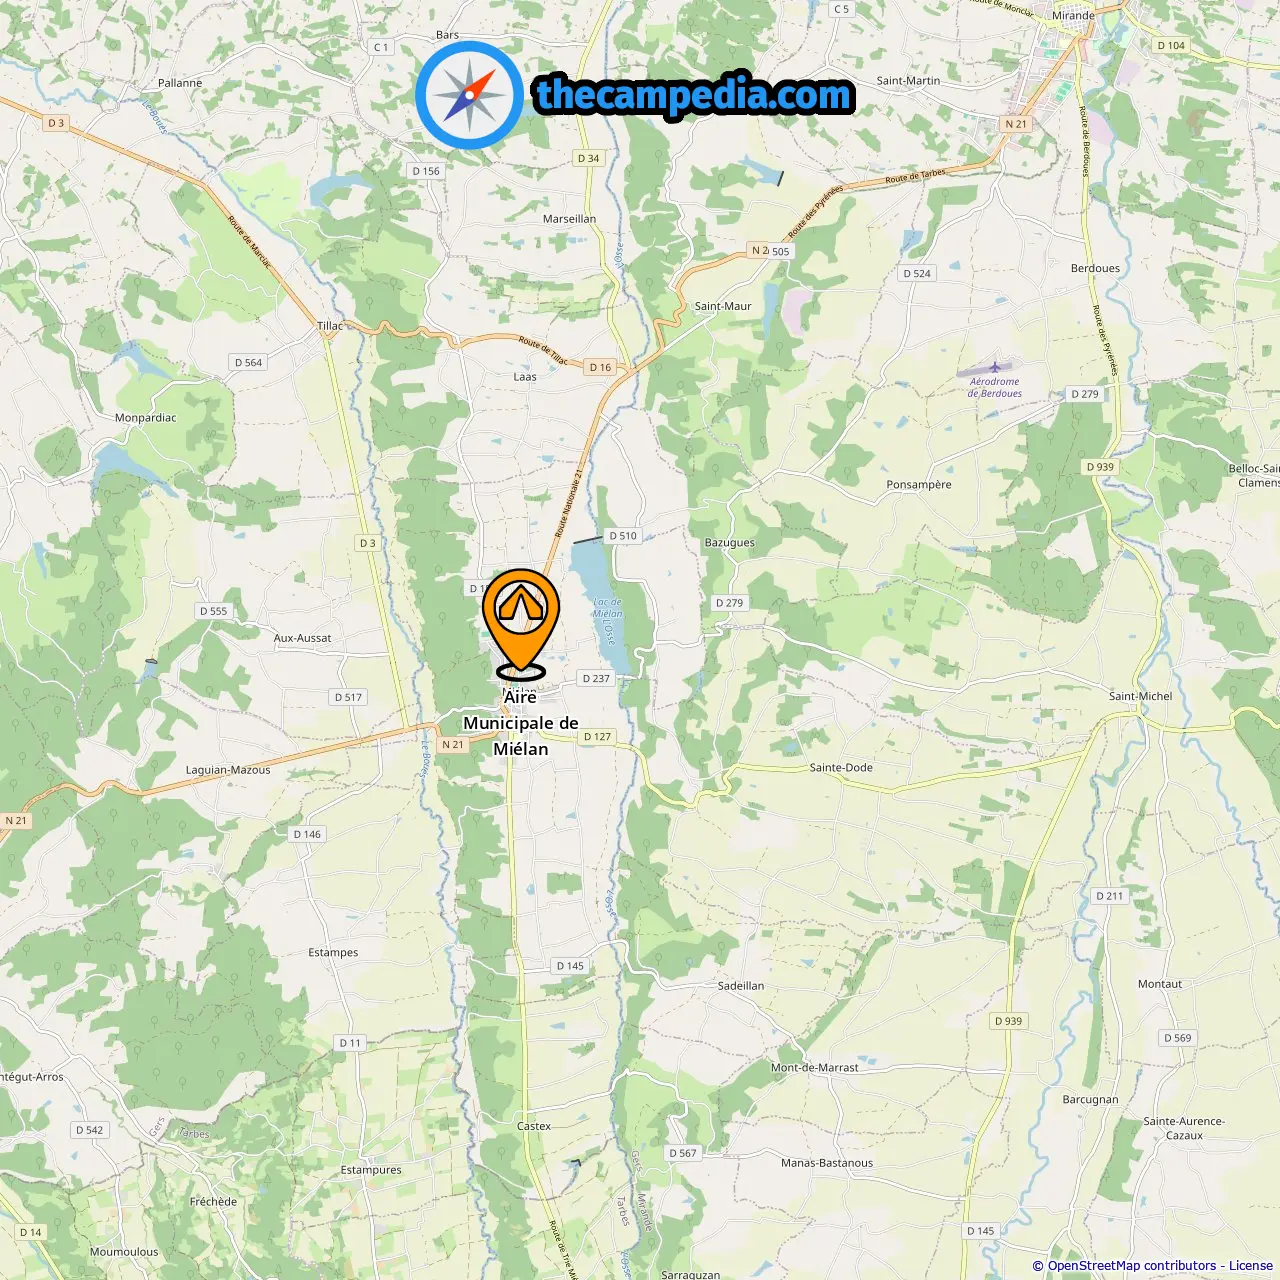1280x1280 pixels.
Task: Click the D 510 road shield
Action: [623, 536]
